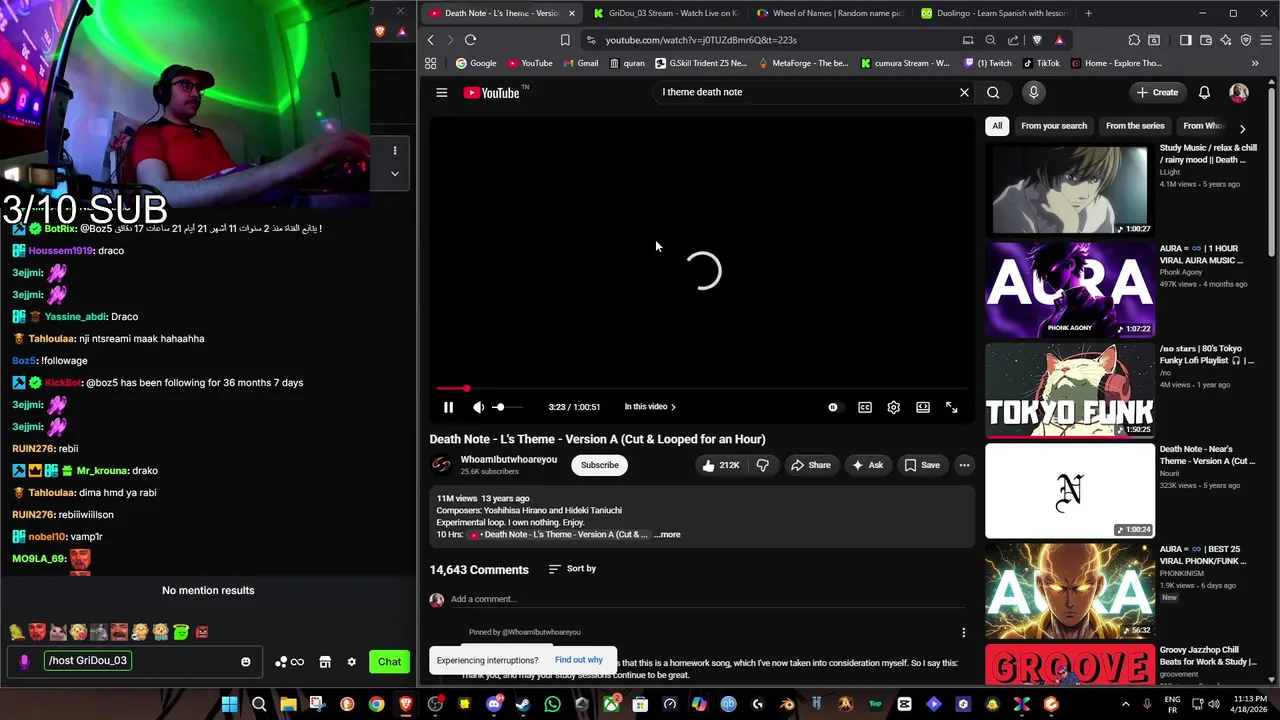Viewport: 1280px width, 720px height.
Task: Select the All filter chip
Action: [997, 126]
